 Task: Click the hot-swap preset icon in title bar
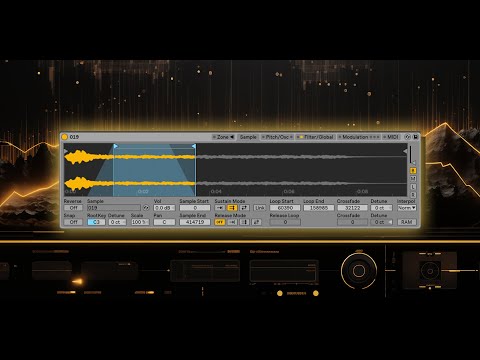pyautogui.click(x=407, y=137)
